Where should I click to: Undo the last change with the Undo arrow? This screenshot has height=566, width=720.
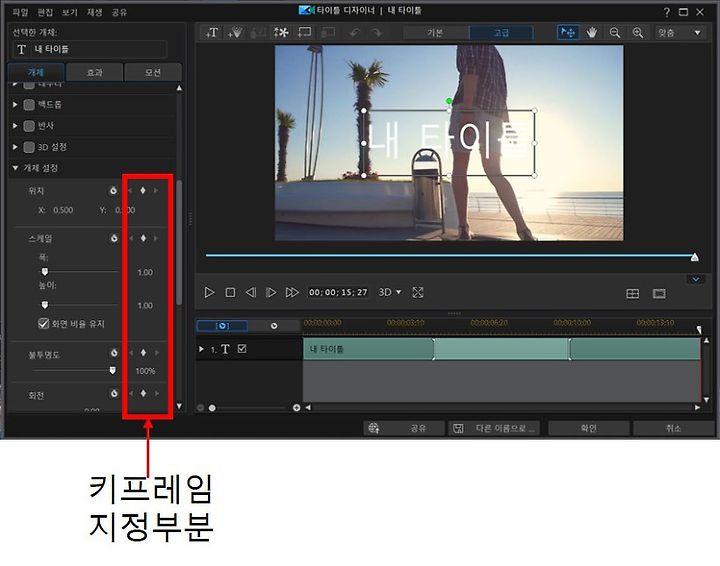point(354,33)
